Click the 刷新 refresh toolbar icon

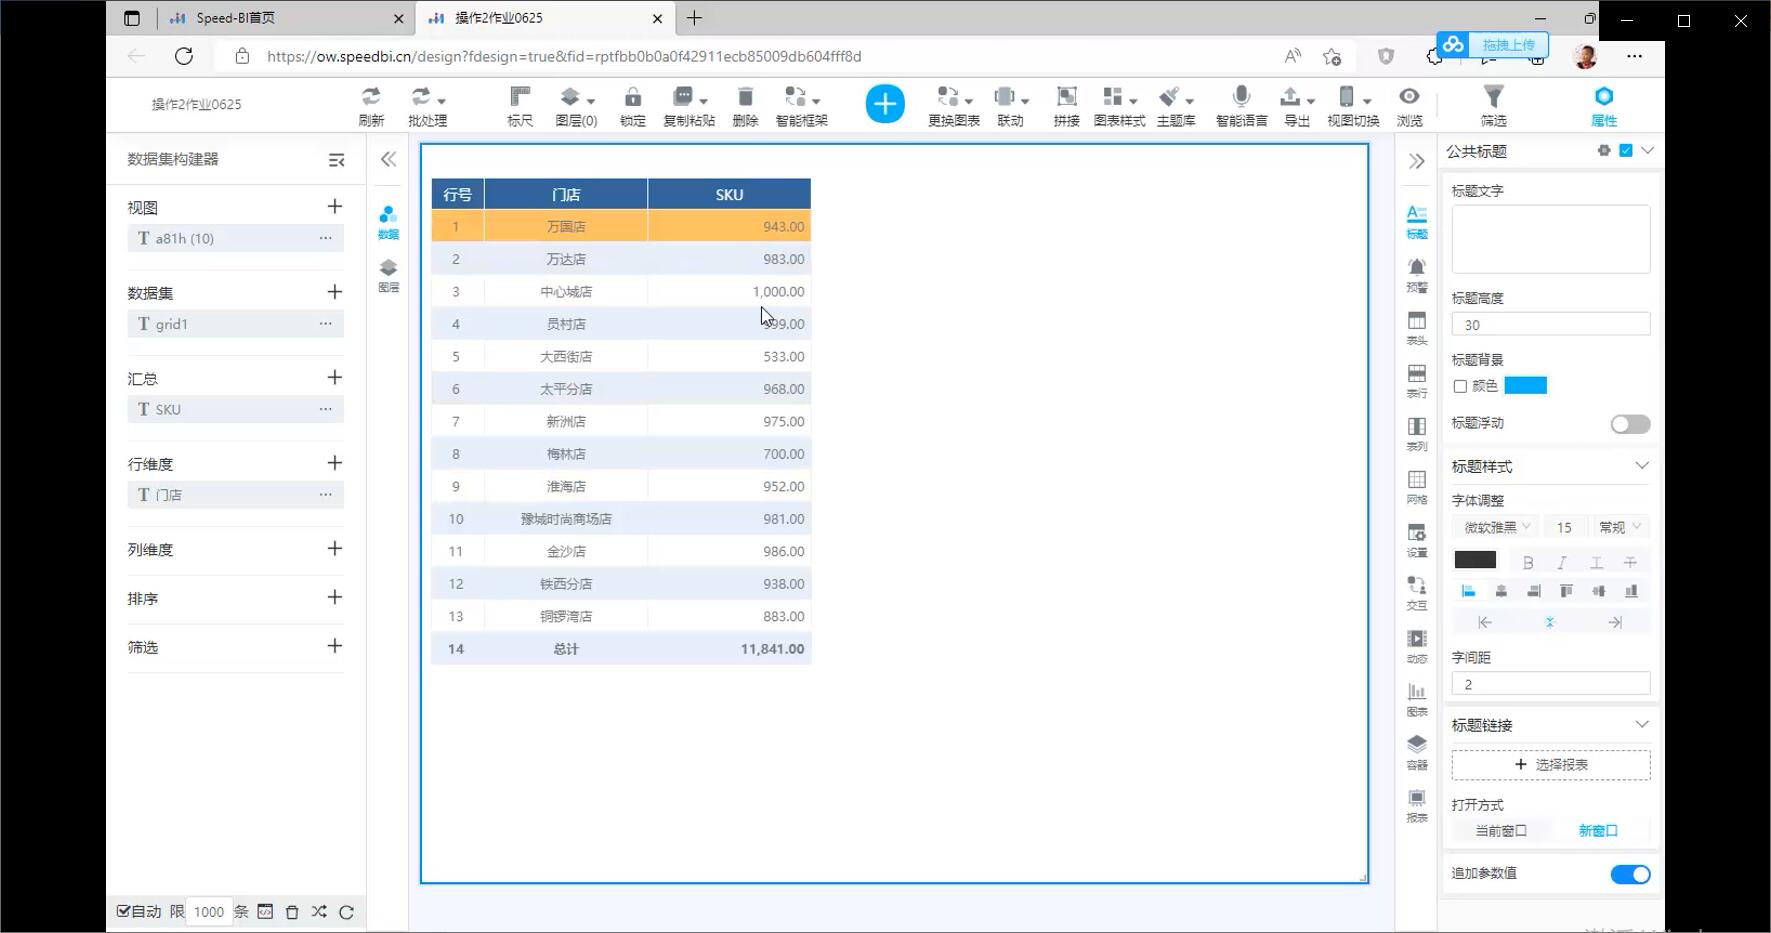pos(371,104)
